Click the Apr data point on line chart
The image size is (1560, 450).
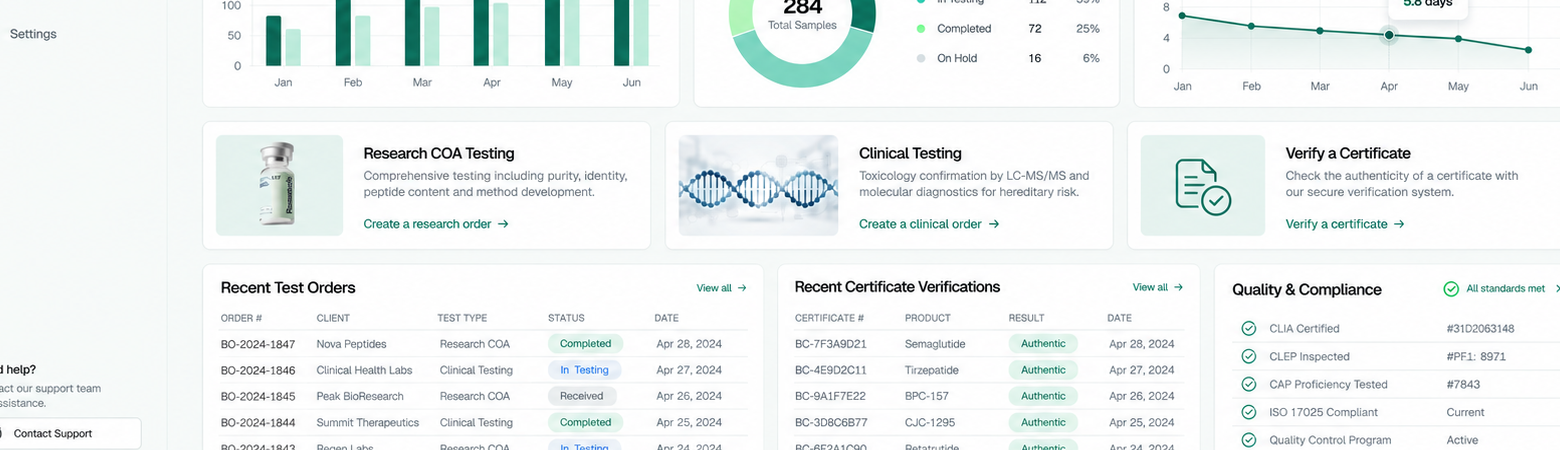[x=1388, y=36]
